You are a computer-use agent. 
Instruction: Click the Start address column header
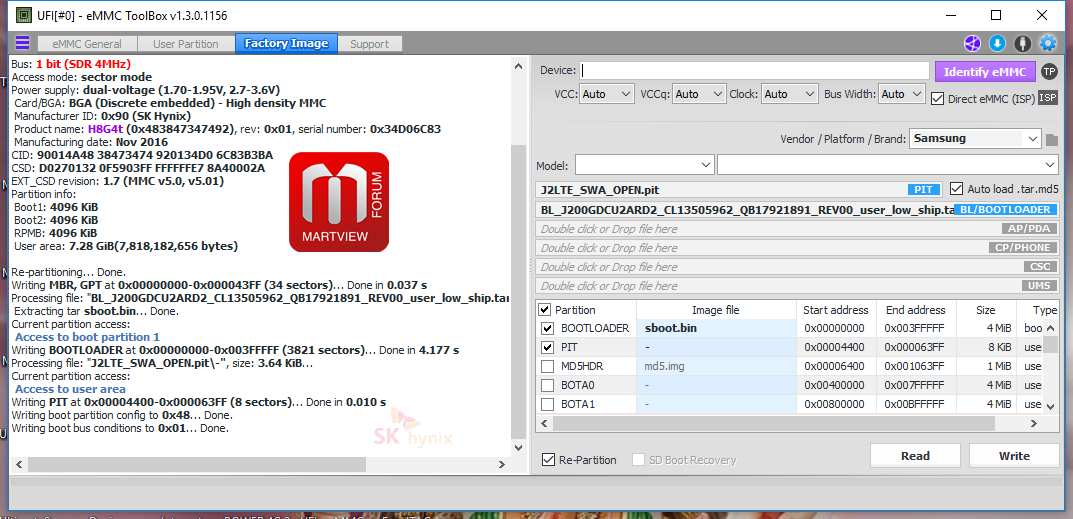836,310
